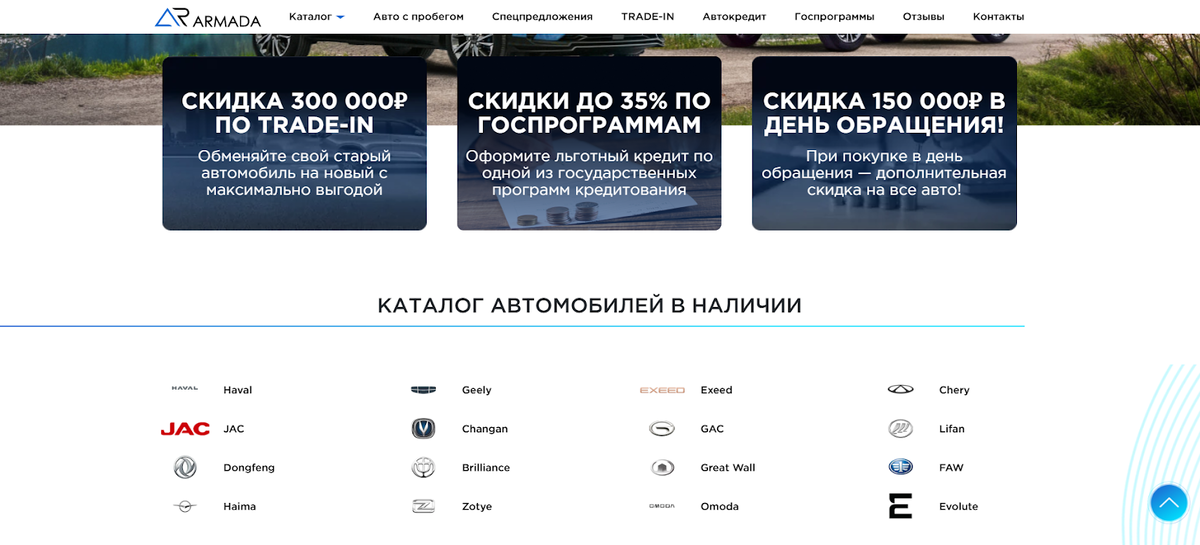Screen dimensions: 1200x545
Task: Pick the Exeed logo icon
Action: point(662,390)
